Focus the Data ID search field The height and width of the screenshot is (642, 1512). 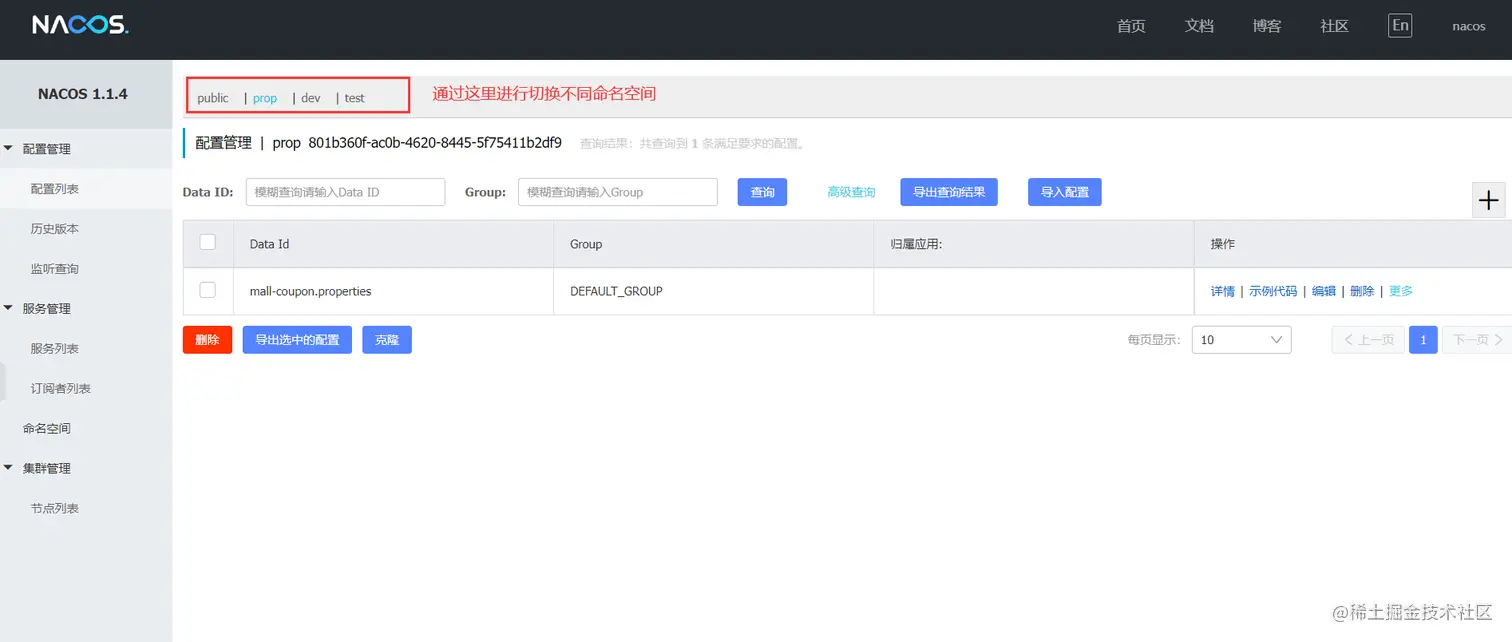(345, 192)
